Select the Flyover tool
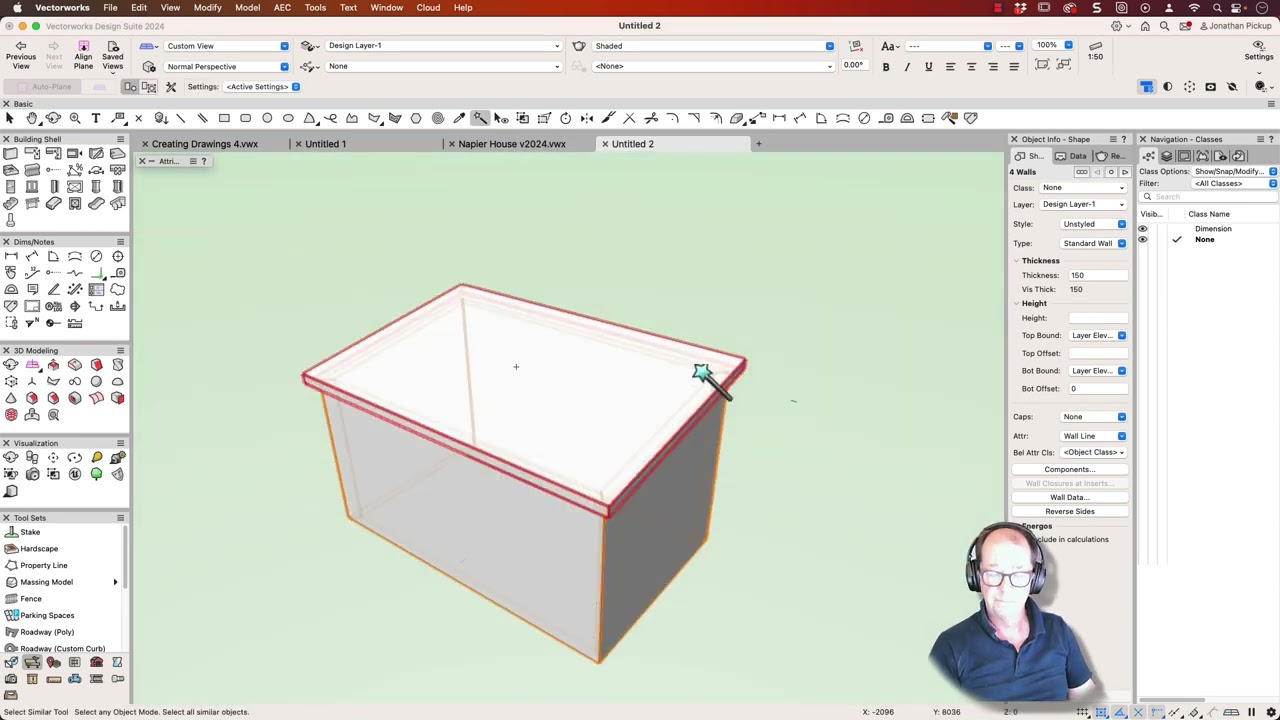Screen dimensions: 1280x720 53,118
